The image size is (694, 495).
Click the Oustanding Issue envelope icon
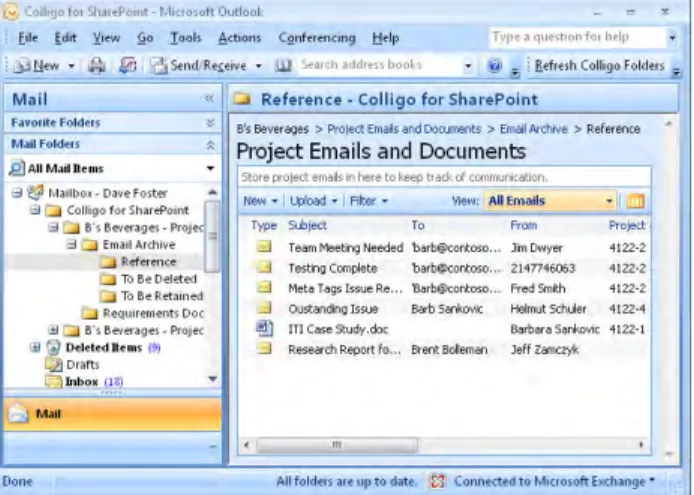point(264,307)
